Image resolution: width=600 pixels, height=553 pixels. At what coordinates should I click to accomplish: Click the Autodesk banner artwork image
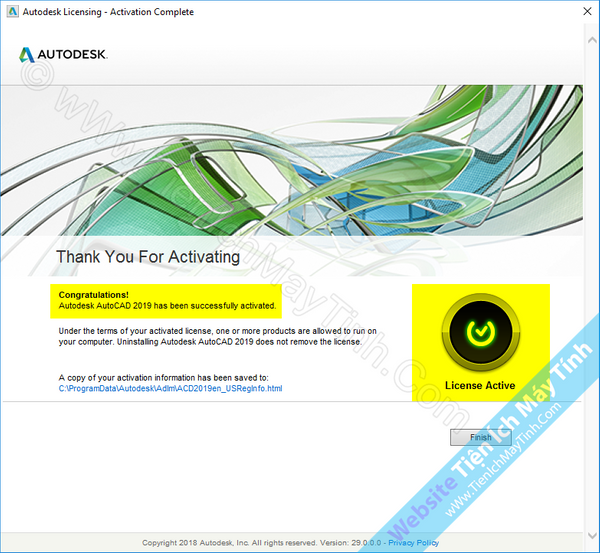pyautogui.click(x=292, y=160)
